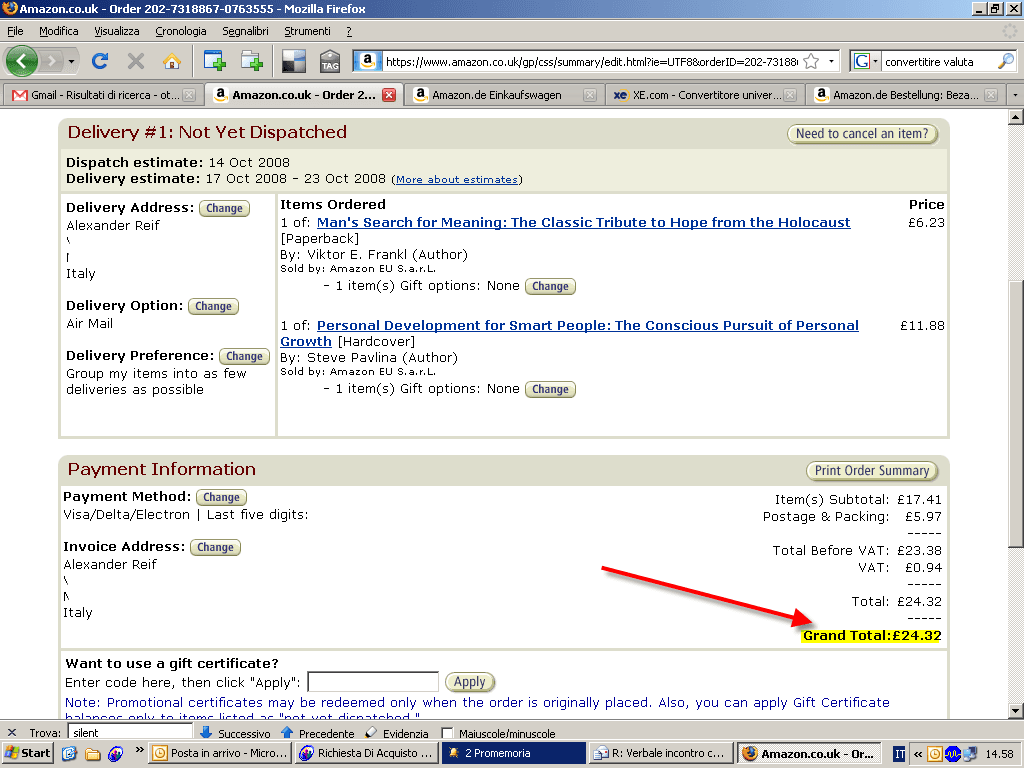Close the Gmail tab

[189, 95]
